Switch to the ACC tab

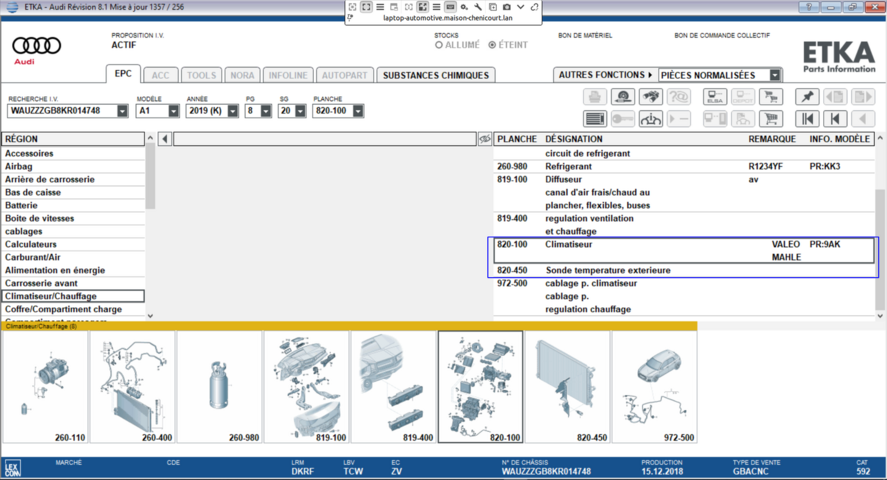point(160,75)
